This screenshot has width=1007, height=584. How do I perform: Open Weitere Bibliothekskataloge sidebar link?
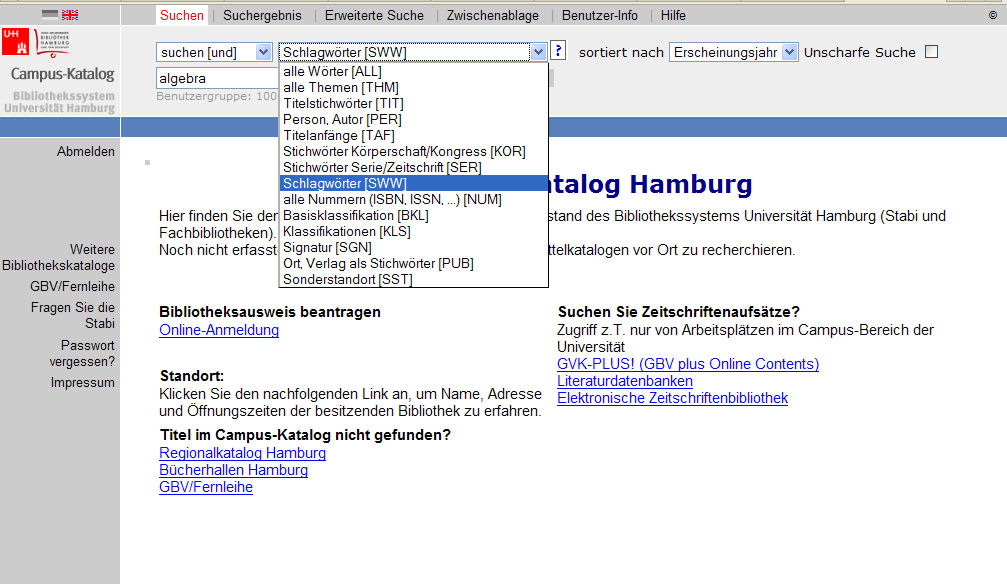pos(58,258)
